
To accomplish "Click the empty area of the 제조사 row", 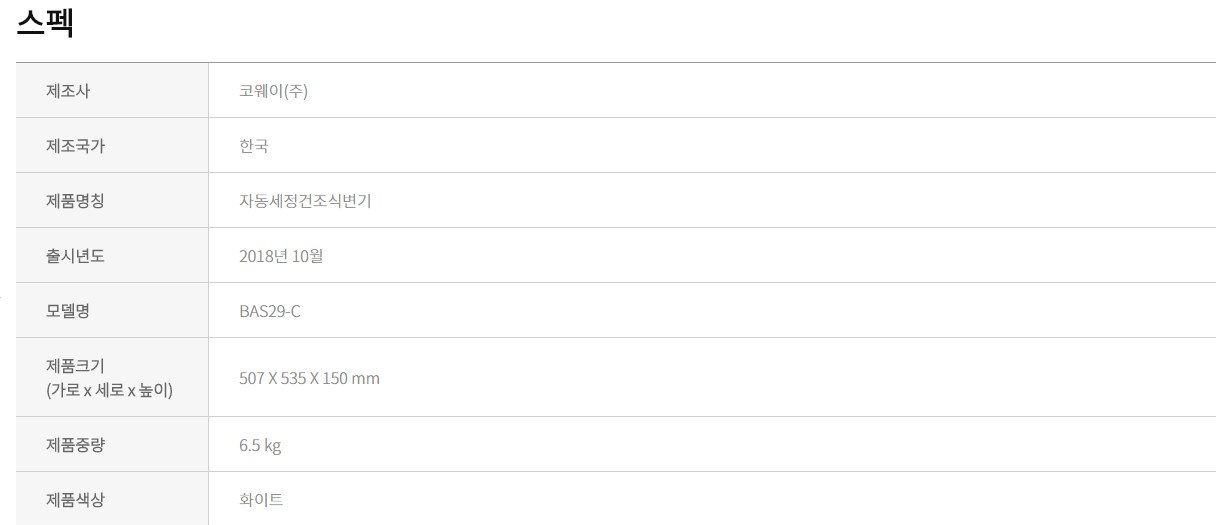I will 760,91.
